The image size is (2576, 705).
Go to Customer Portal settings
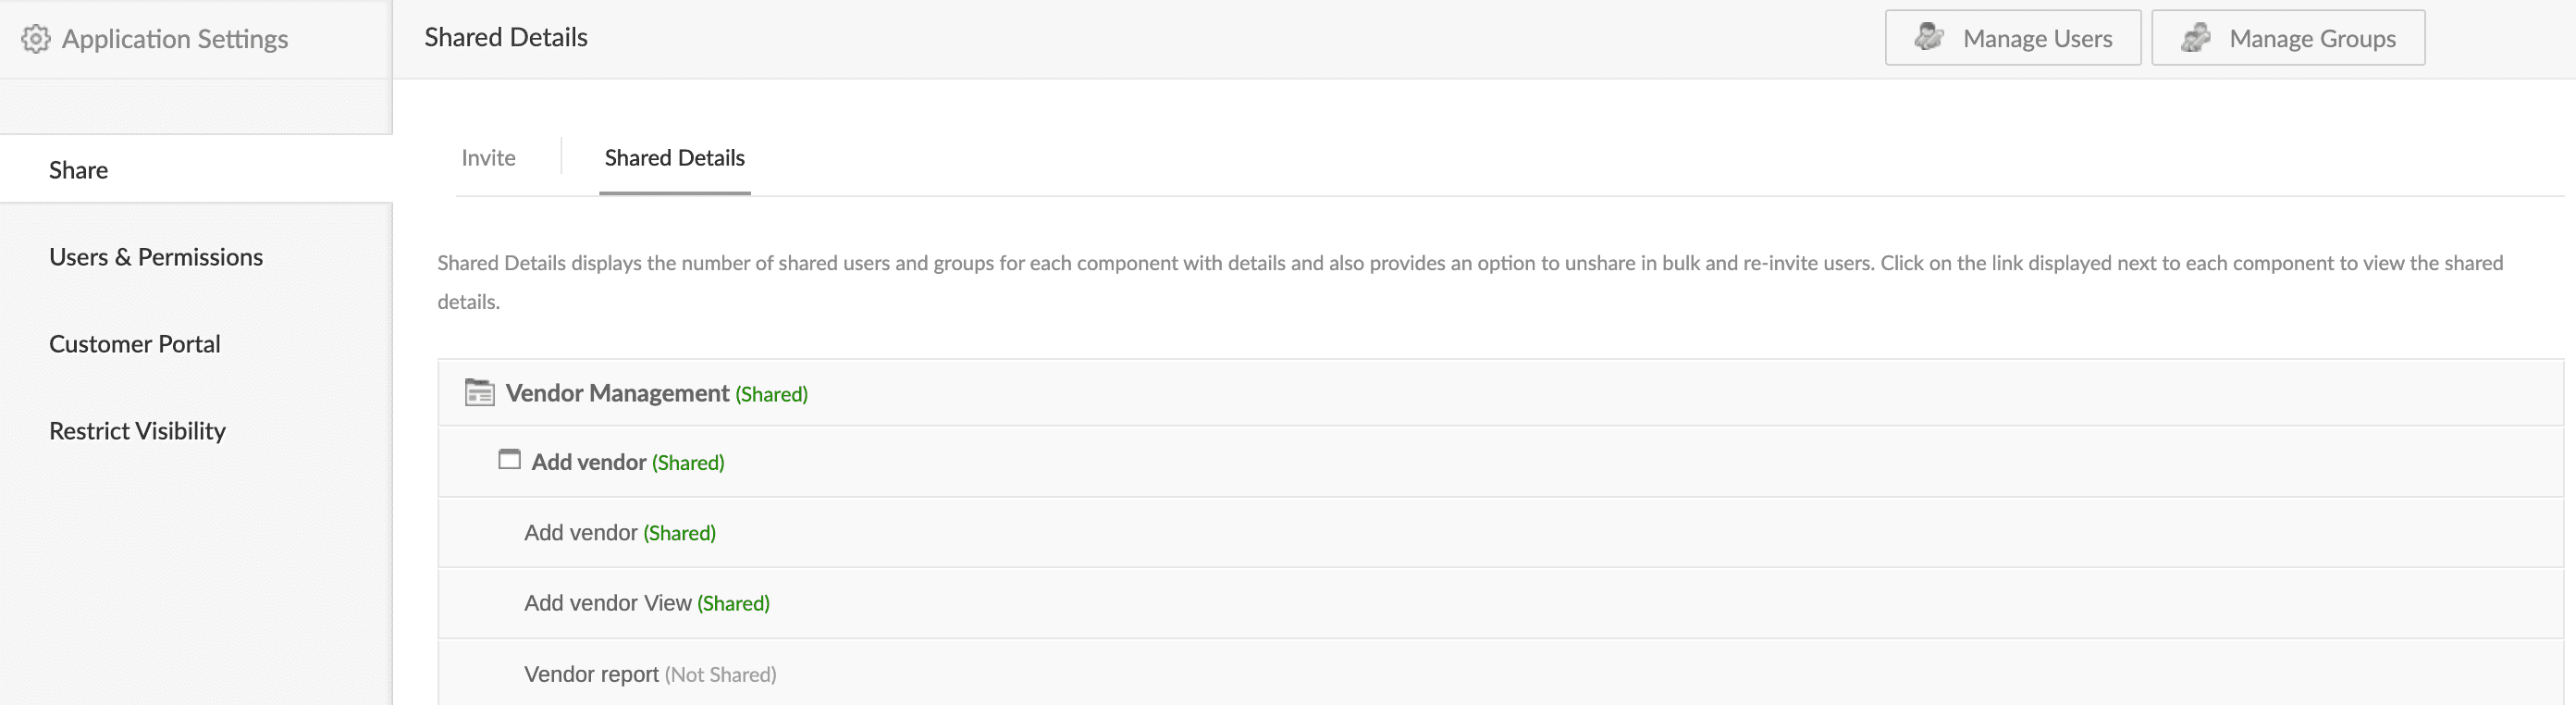click(x=135, y=344)
